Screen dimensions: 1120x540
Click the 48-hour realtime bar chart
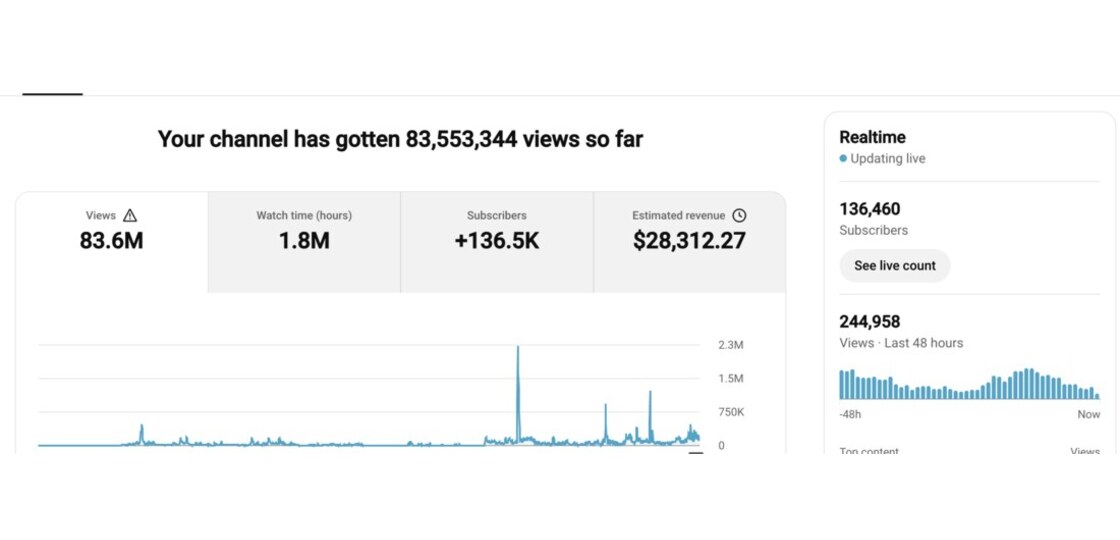click(x=969, y=384)
